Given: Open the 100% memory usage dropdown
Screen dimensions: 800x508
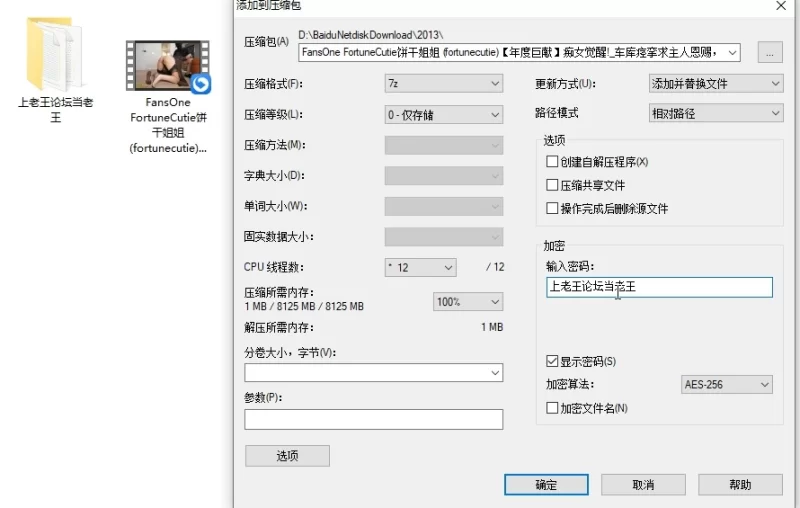Looking at the screenshot, I should [468, 302].
